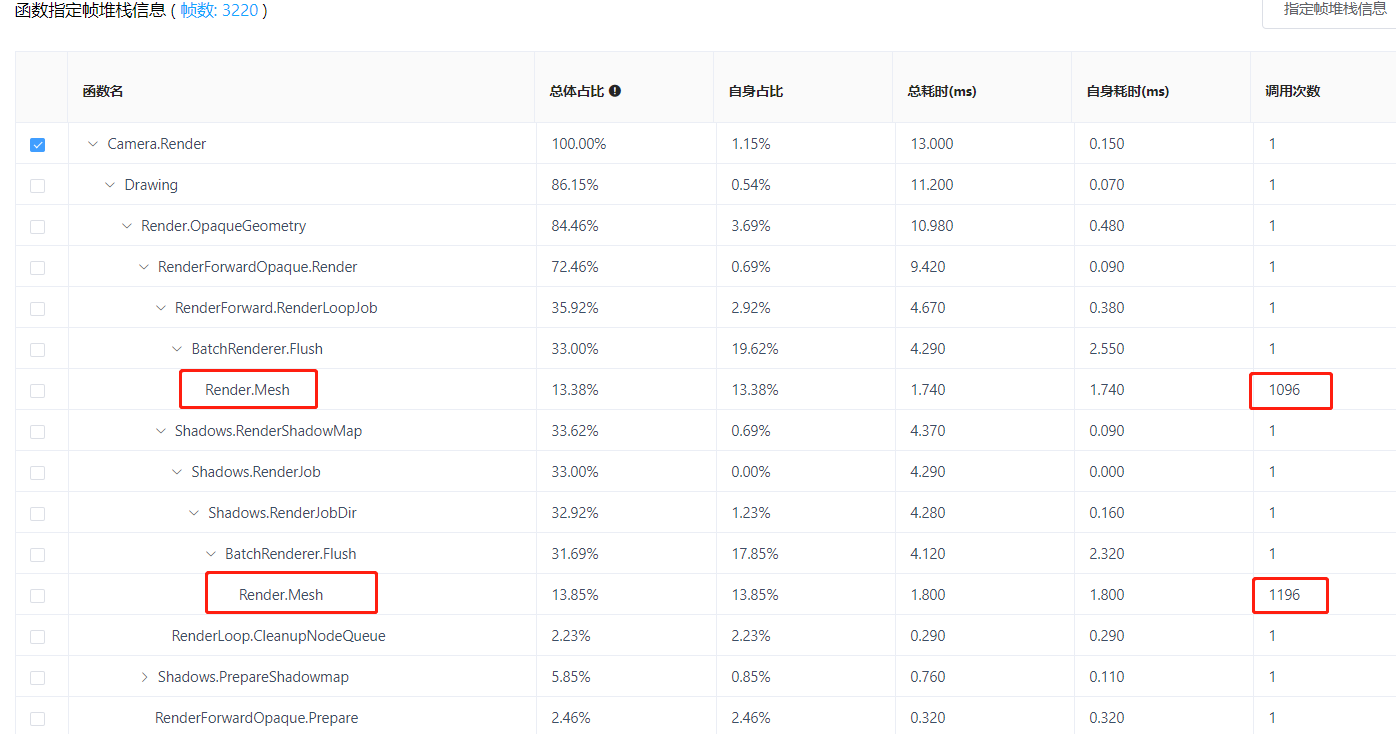The image size is (1396, 734).
Task: Click the call count value 1096
Action: (1285, 390)
